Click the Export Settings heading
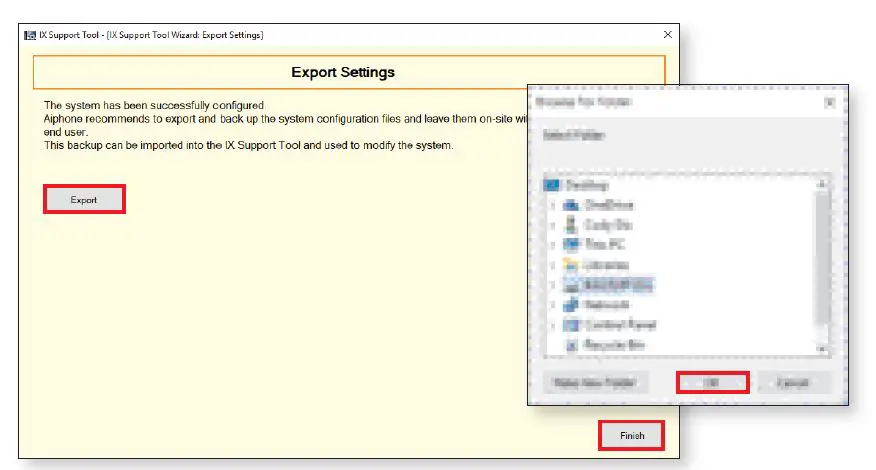 tap(343, 72)
